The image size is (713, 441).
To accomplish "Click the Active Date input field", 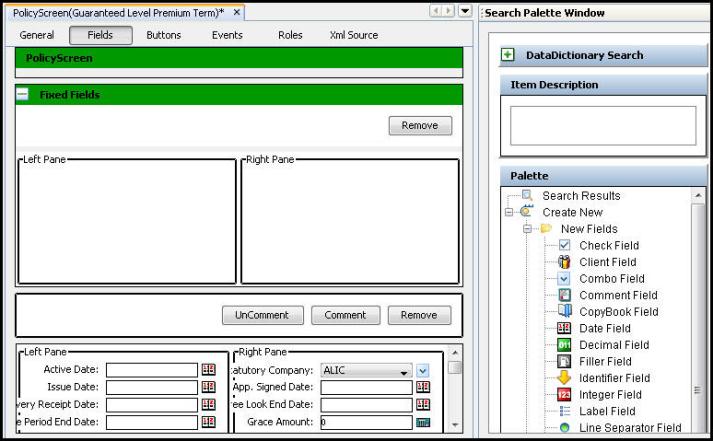I will [x=152, y=370].
